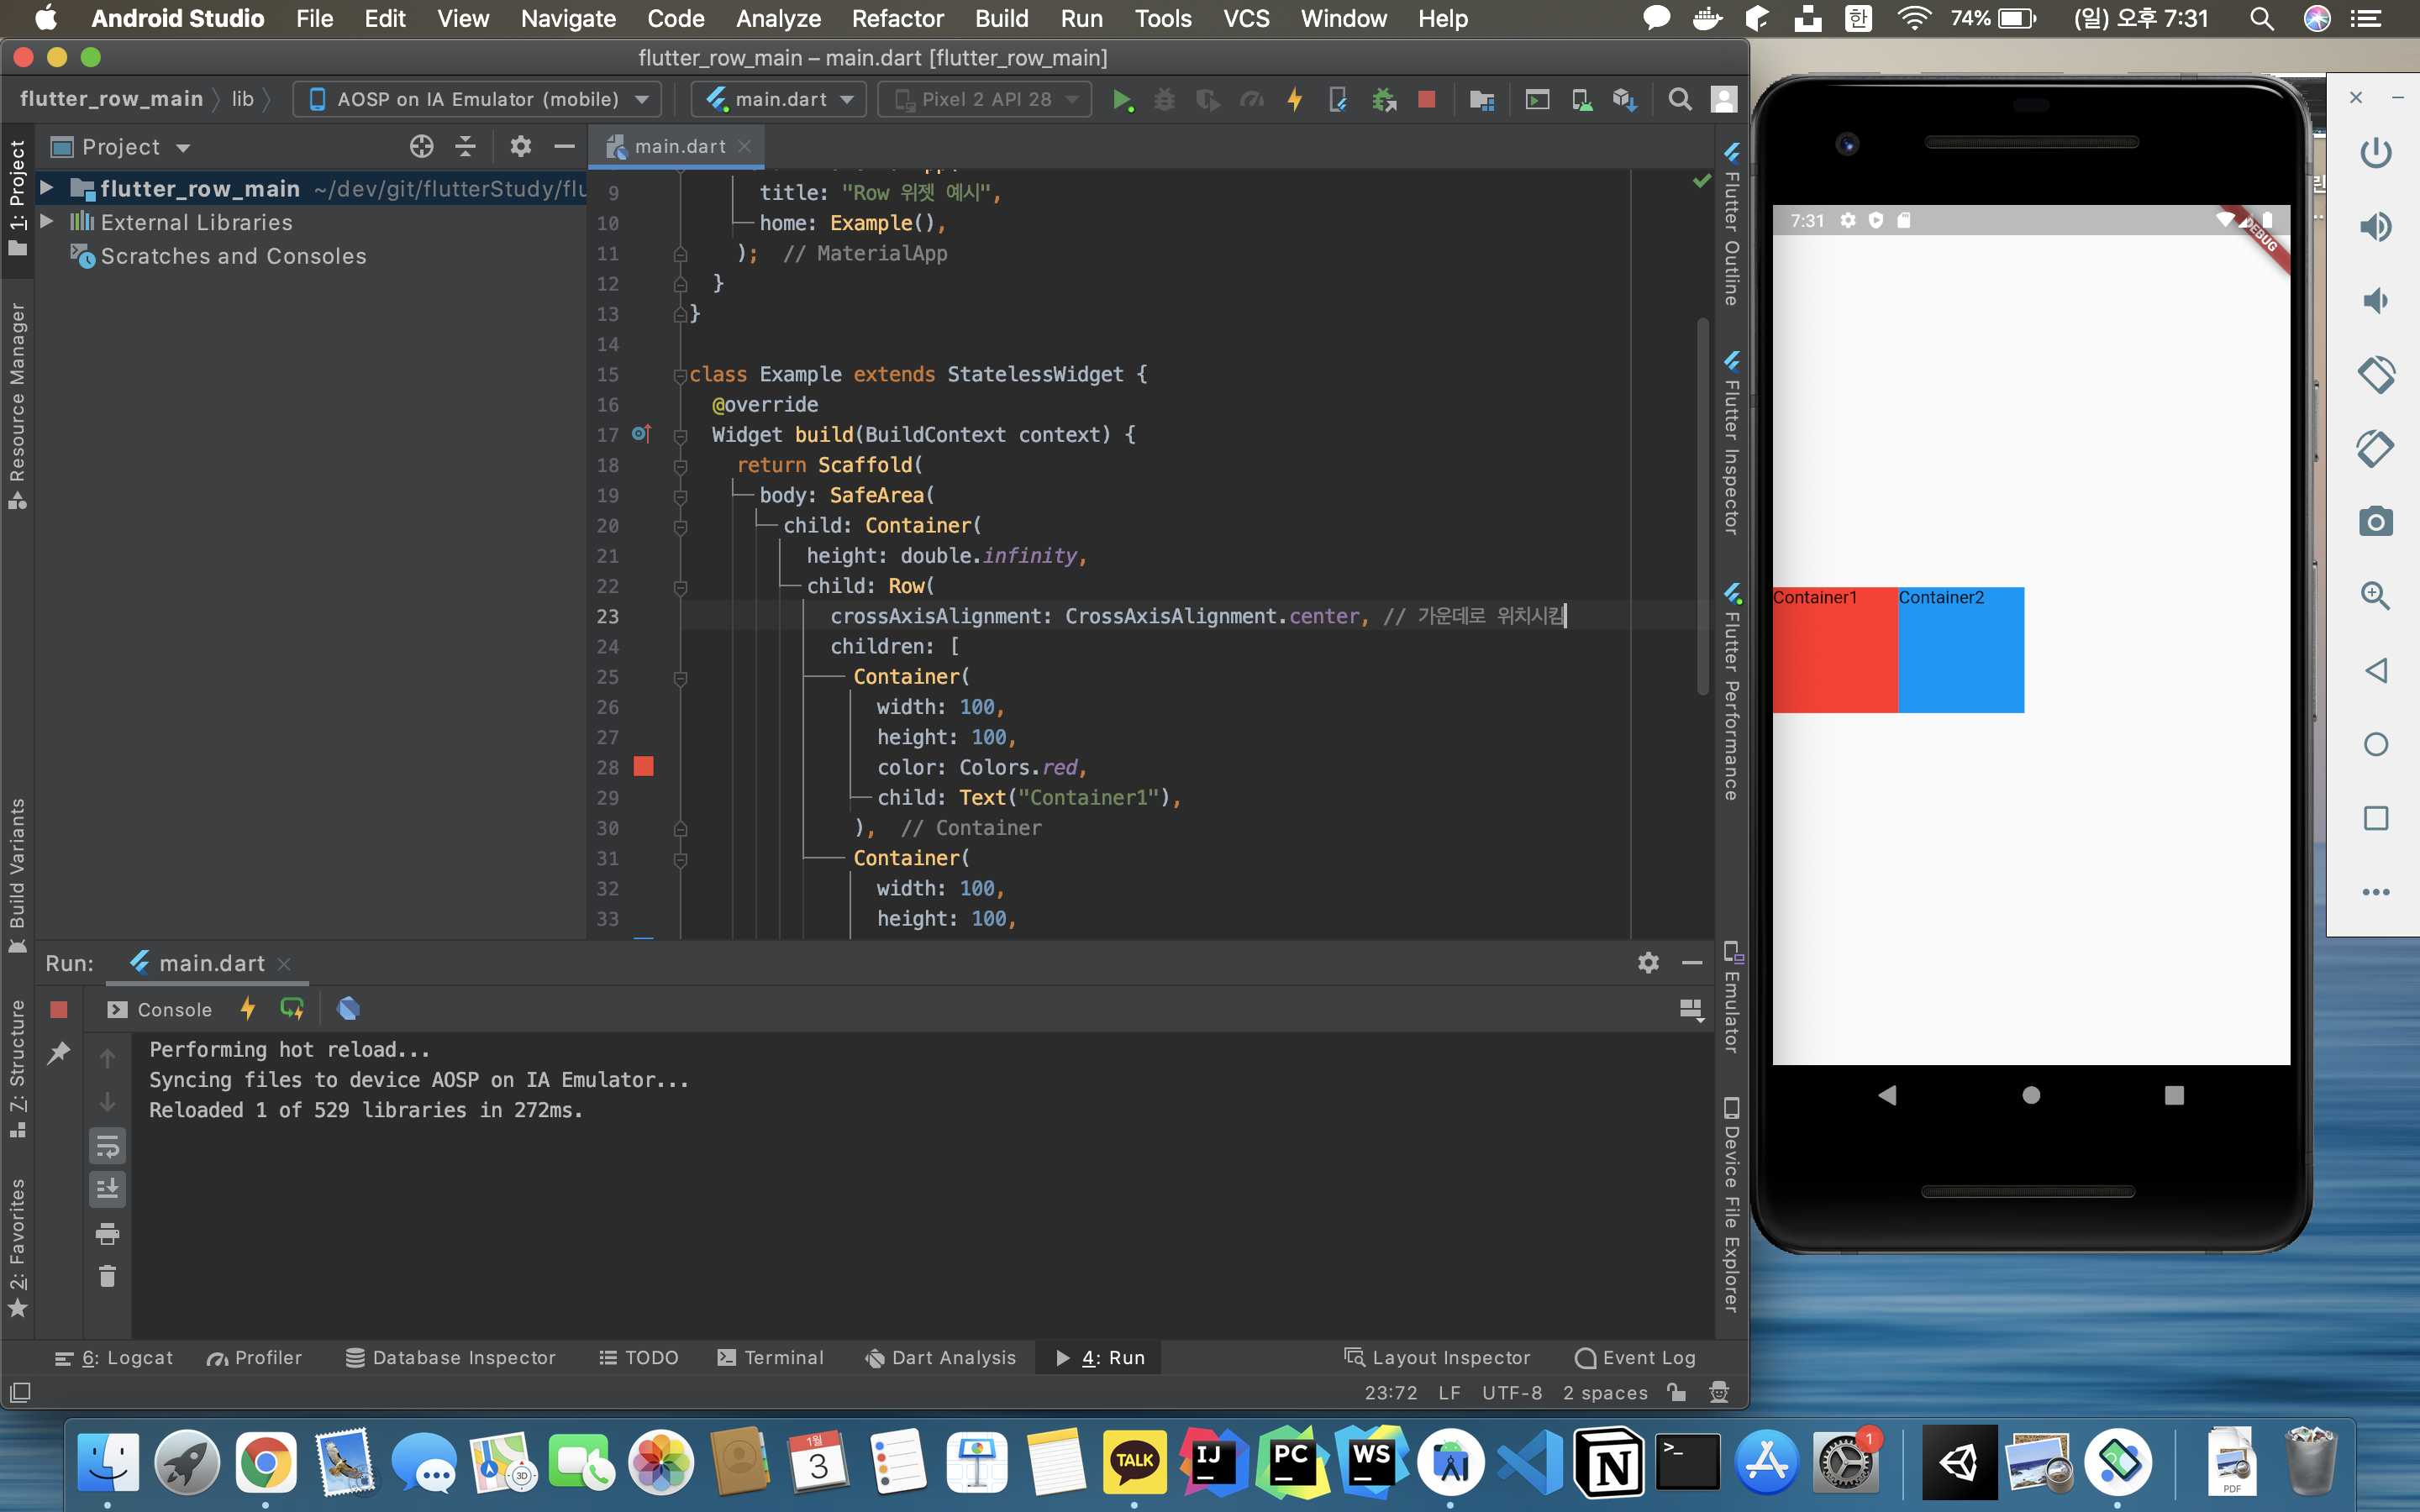Click the Debug bug icon in toolbar
The image size is (2420, 1512).
click(x=1164, y=99)
